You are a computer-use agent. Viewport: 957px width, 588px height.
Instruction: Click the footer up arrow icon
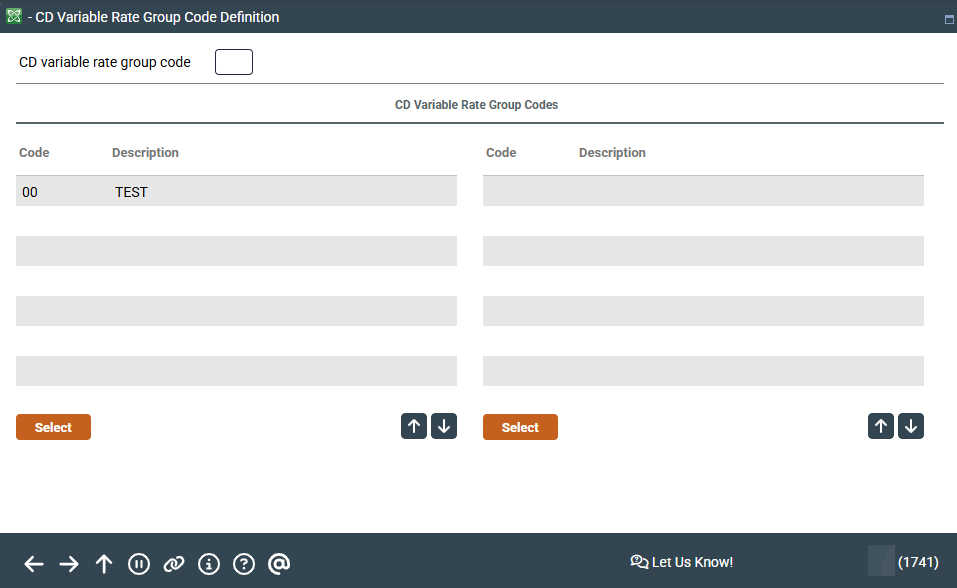tap(104, 564)
